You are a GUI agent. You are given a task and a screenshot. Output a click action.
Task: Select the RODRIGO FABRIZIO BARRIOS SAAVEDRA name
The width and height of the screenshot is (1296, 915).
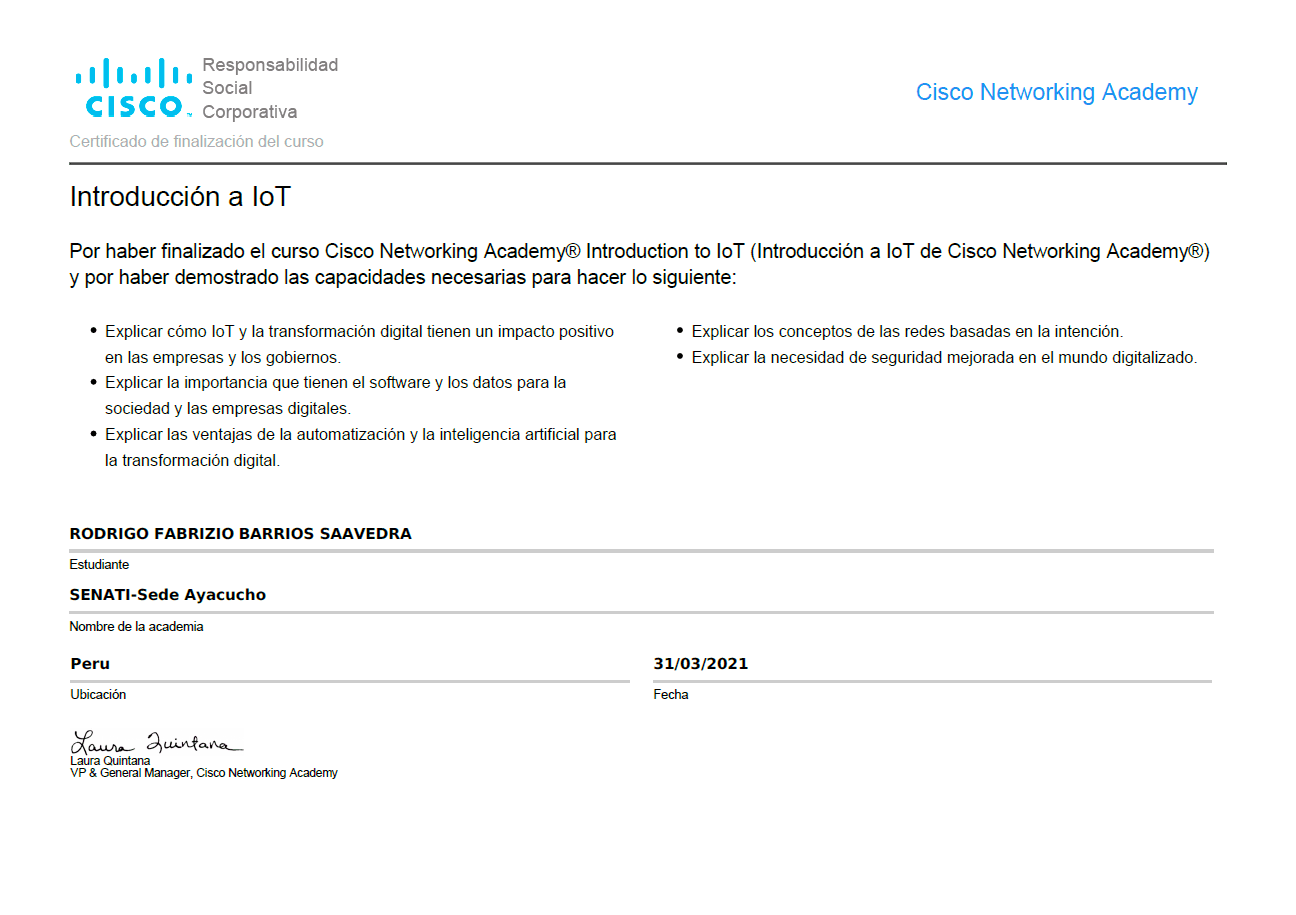(x=240, y=533)
